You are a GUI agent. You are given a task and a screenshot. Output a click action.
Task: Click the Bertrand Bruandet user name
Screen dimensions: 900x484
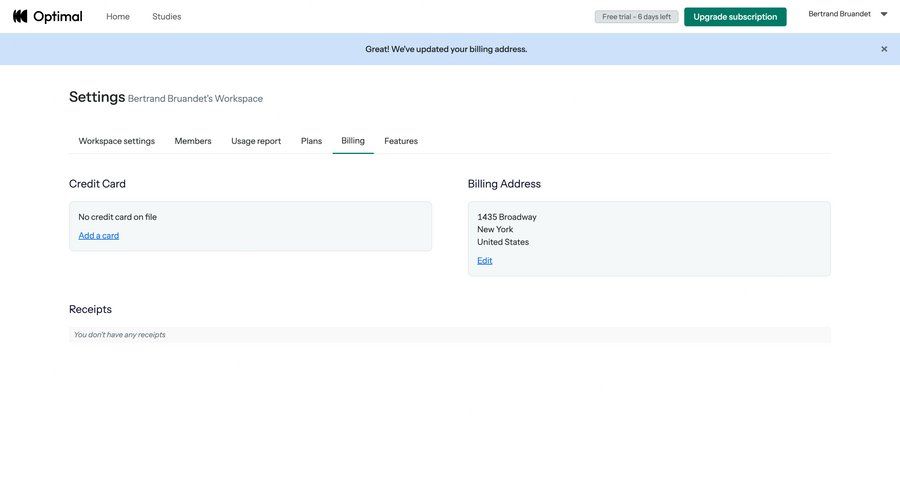tap(839, 14)
